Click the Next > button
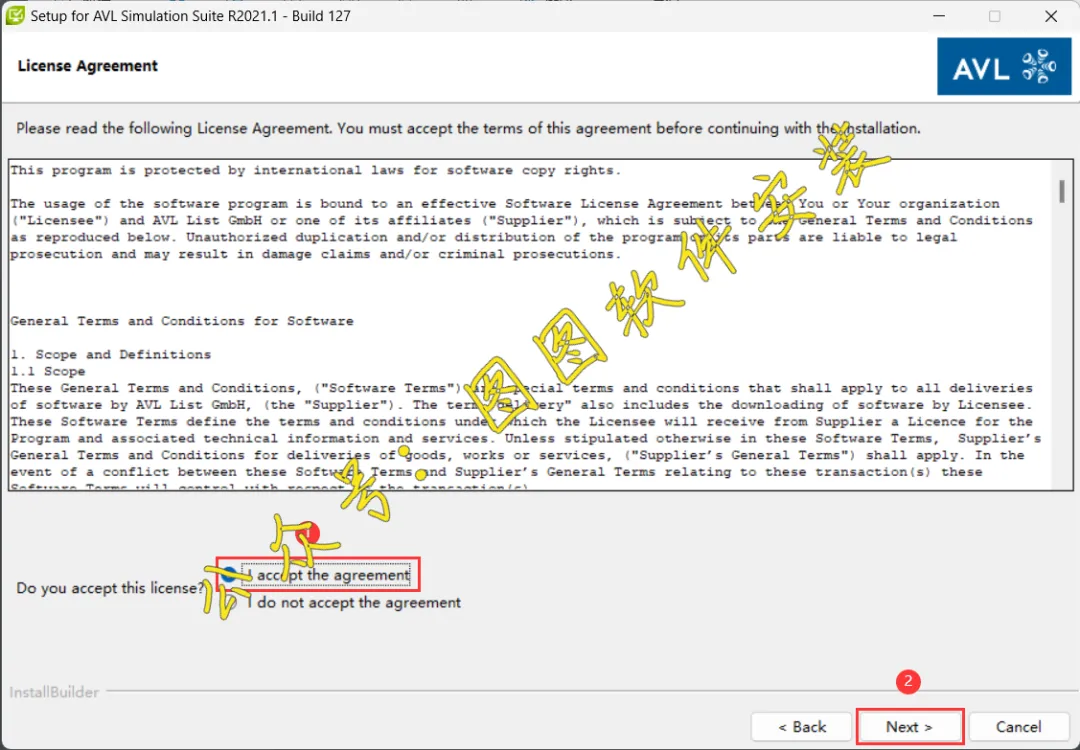 click(909, 727)
